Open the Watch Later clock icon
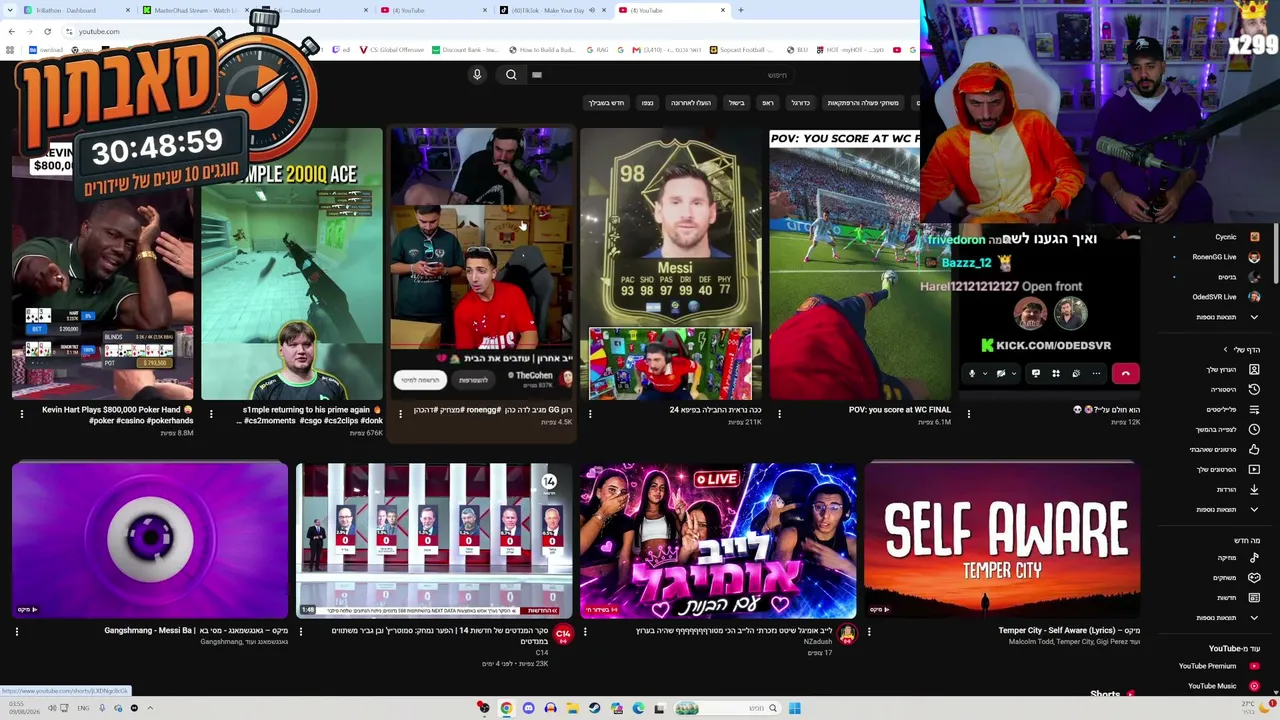The image size is (1280, 720). (1254, 430)
